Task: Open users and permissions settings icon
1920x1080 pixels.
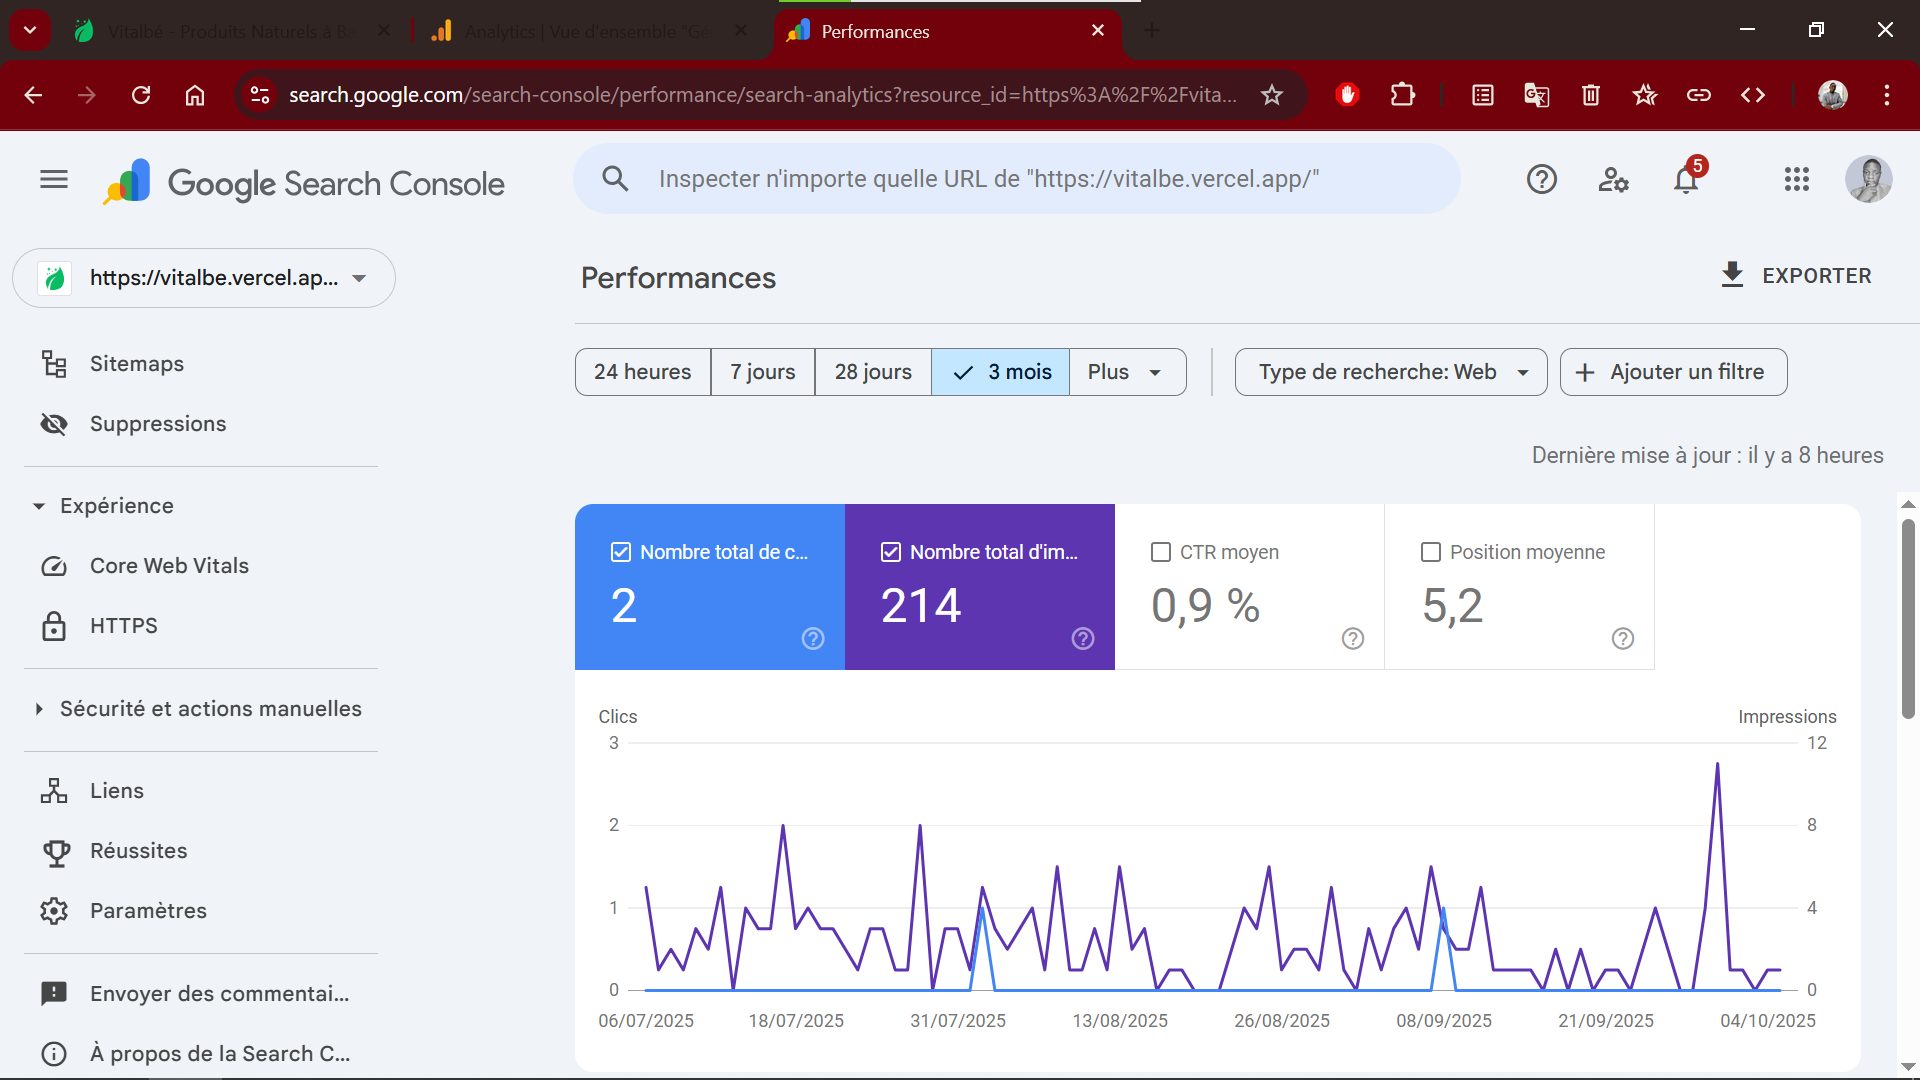Action: (1613, 179)
